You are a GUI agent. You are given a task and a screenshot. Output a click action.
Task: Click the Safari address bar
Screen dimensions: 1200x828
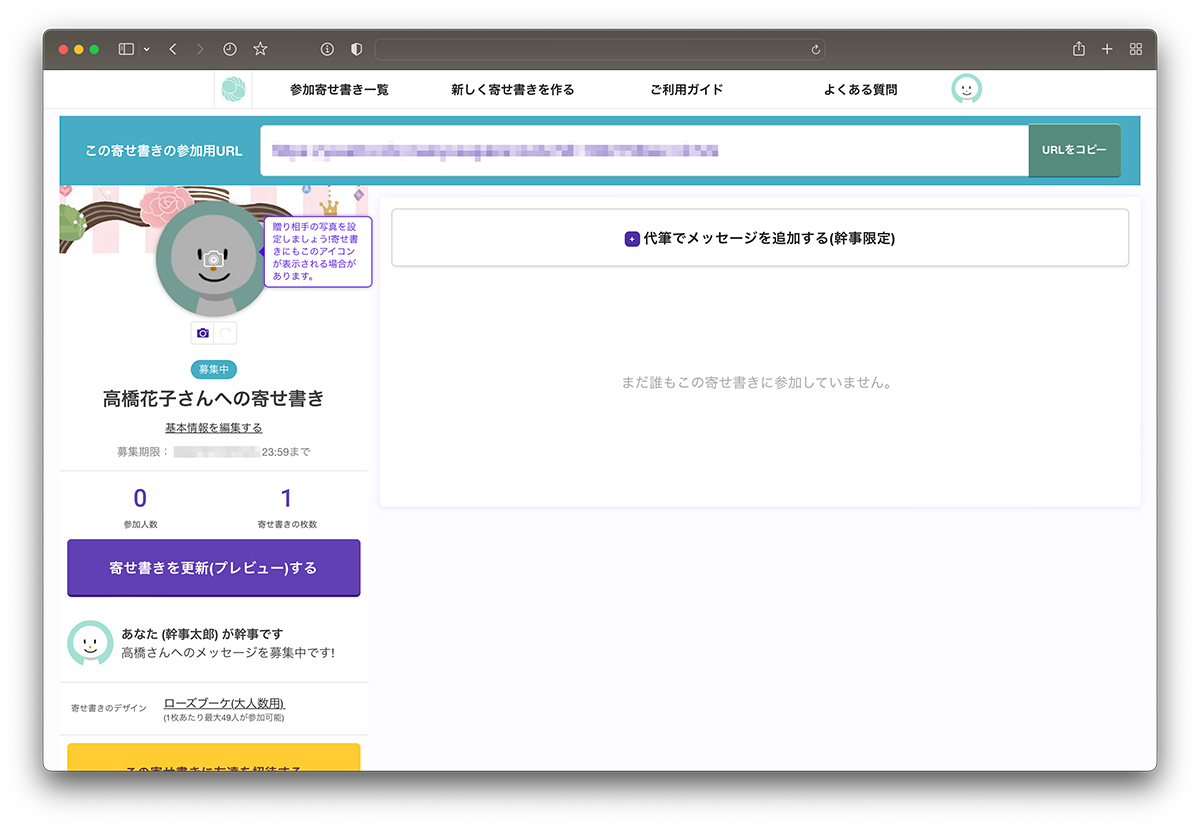coord(600,49)
